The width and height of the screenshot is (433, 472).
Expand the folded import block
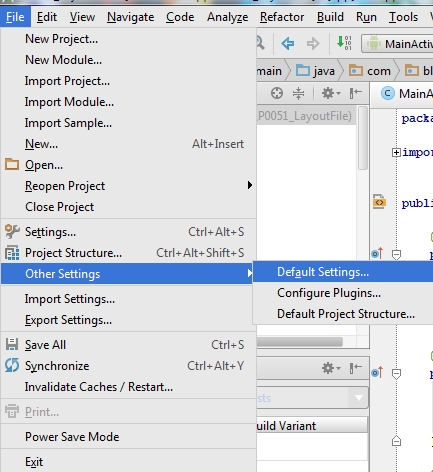point(396,153)
